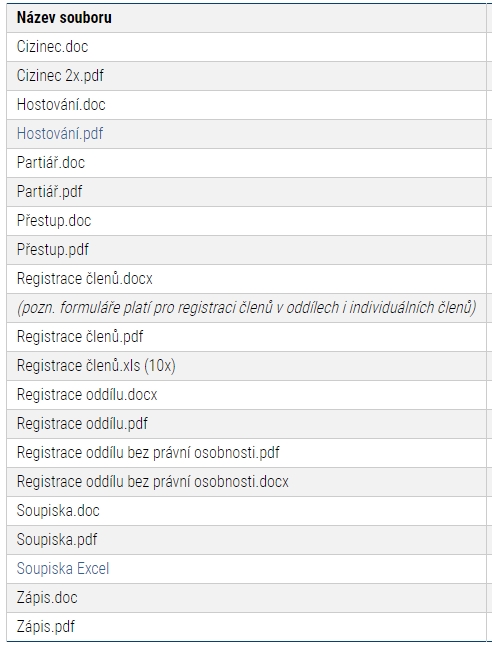Open the Cizinec.doc file link
492x648 pixels.
tap(52, 47)
